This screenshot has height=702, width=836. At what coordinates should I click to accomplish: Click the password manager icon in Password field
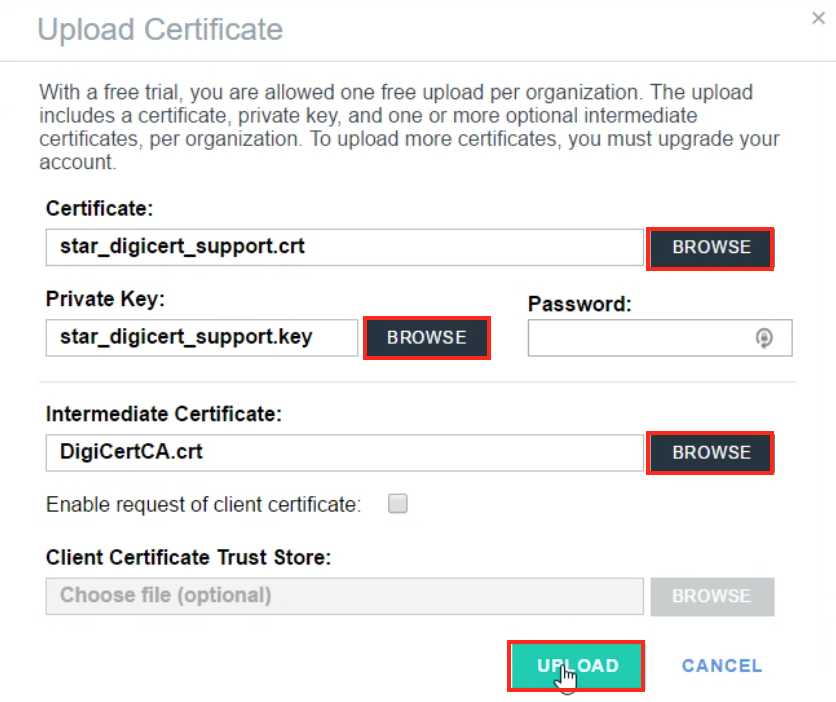[x=764, y=338]
